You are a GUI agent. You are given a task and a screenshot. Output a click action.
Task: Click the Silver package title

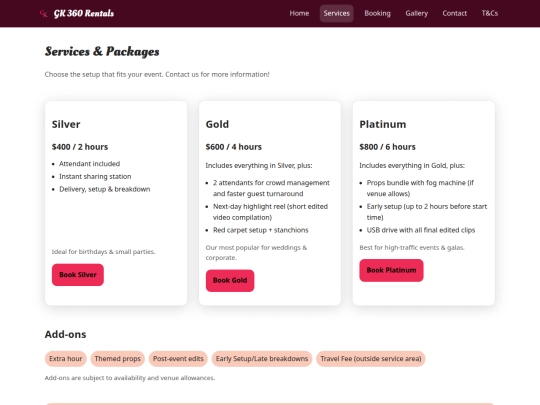[x=66, y=124]
